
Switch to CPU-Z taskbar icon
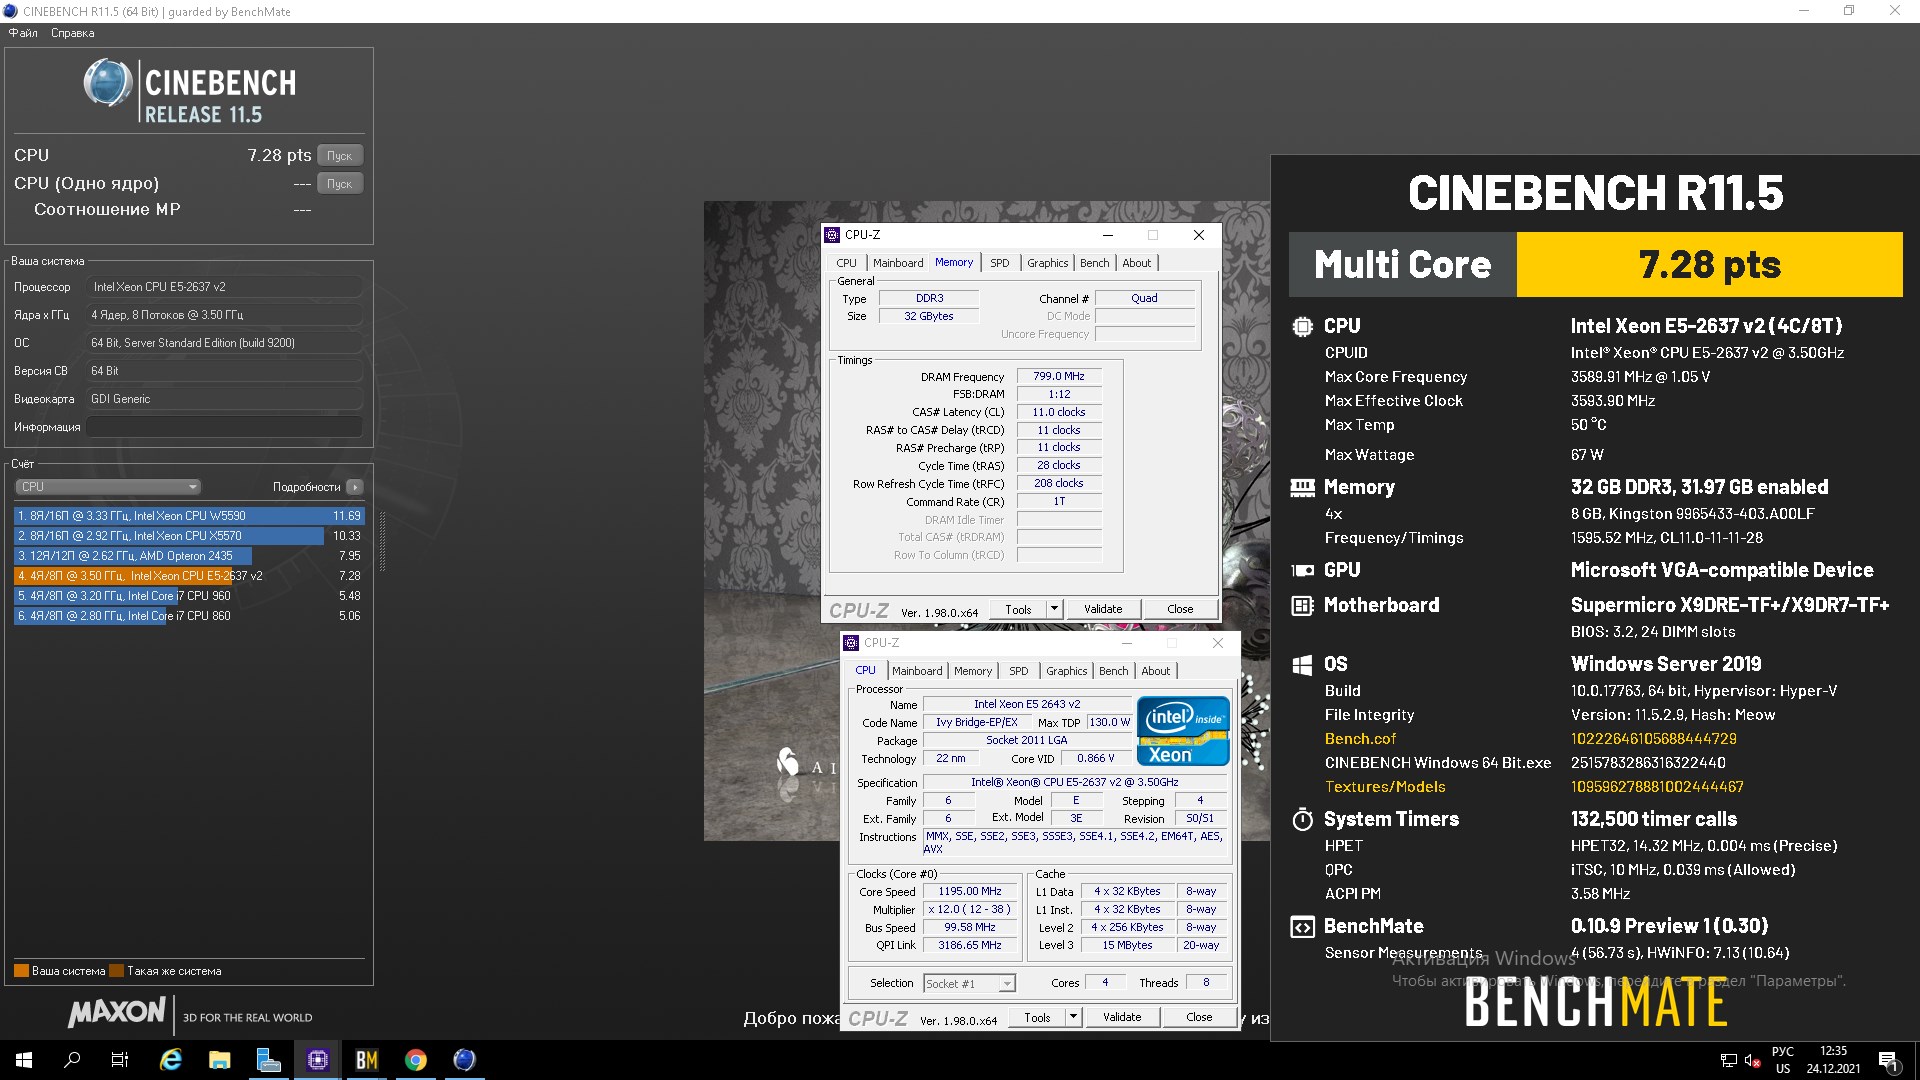[x=318, y=1060]
